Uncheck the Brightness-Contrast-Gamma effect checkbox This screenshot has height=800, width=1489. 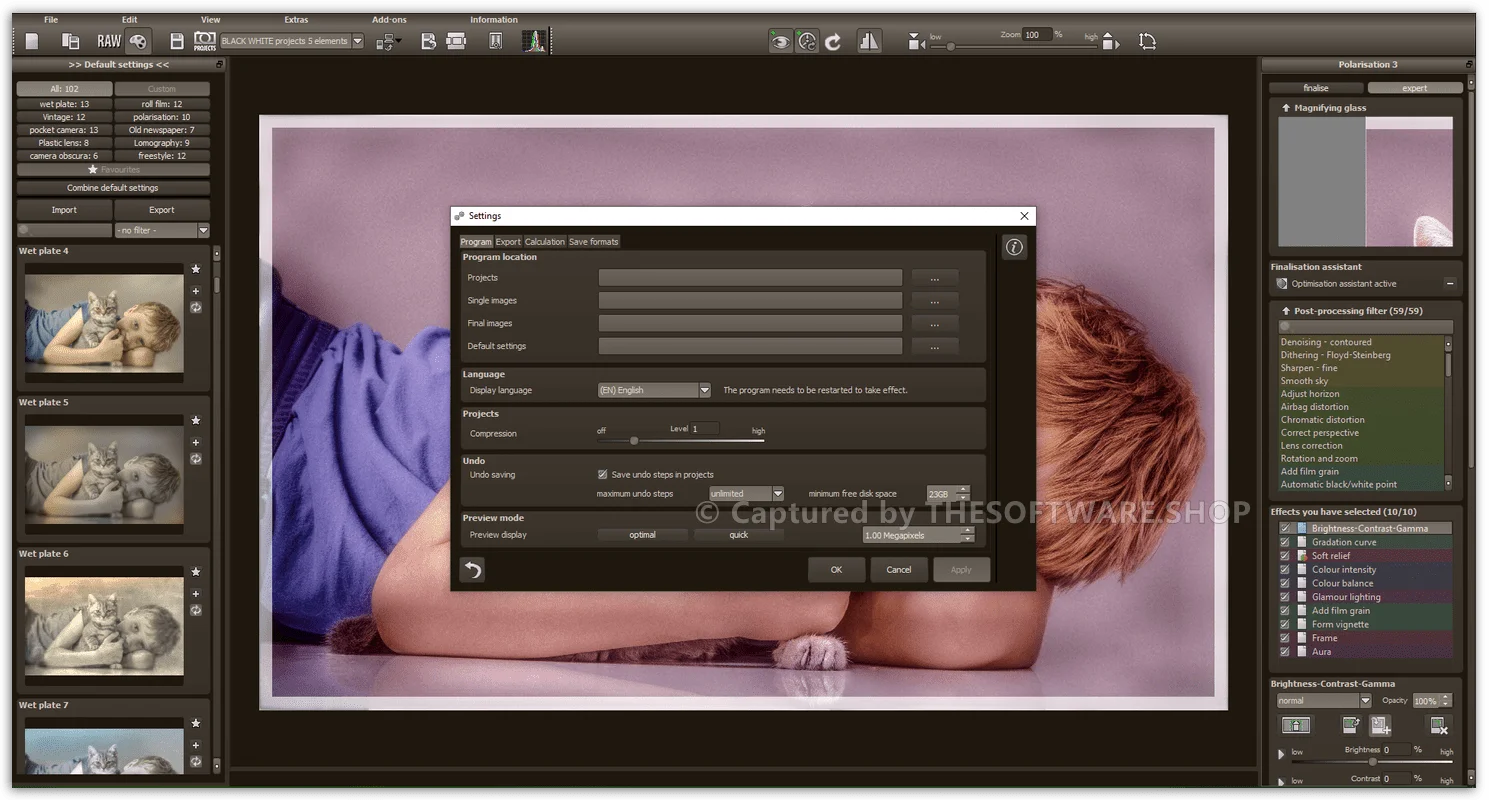click(x=1285, y=528)
